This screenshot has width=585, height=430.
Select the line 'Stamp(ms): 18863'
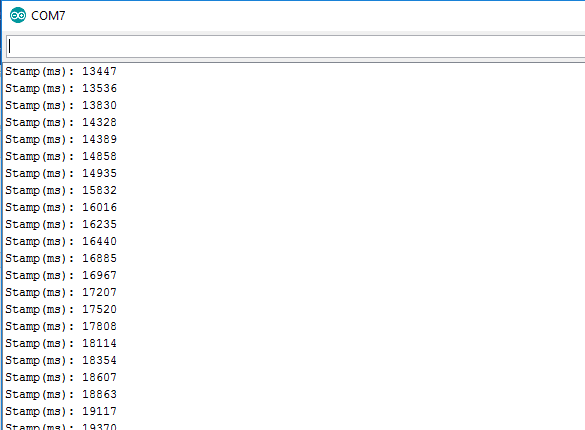pyautogui.click(x=61, y=395)
